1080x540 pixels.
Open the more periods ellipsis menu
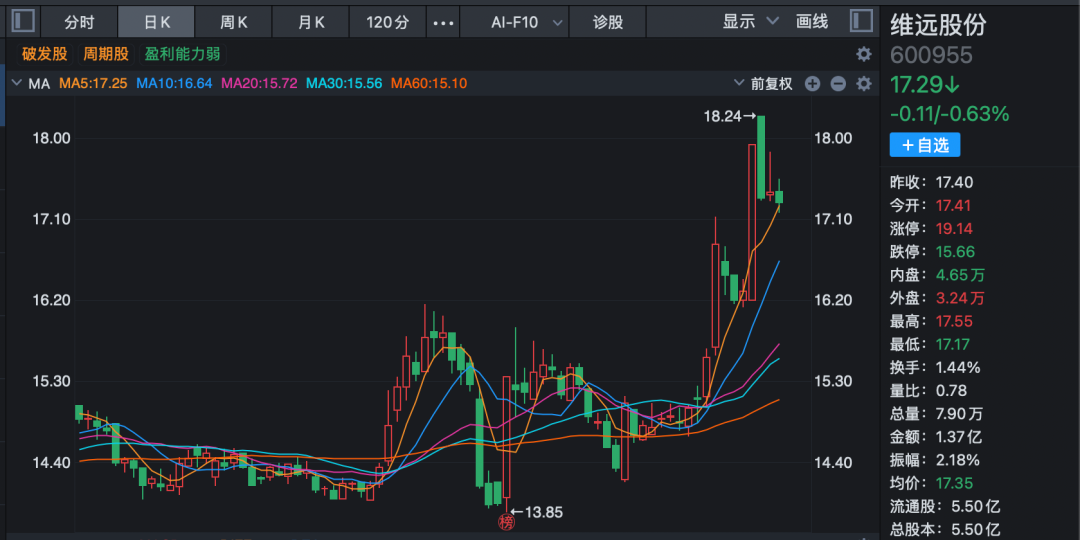pos(443,22)
